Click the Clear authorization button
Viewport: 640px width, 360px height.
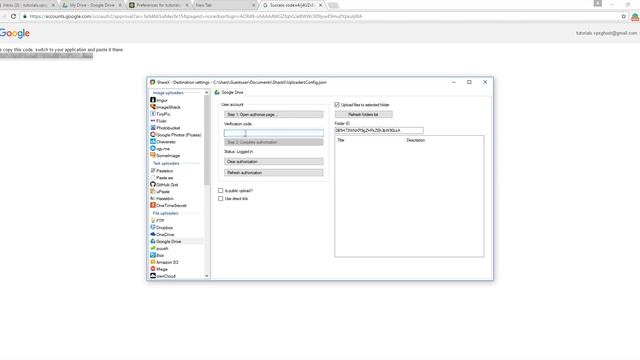click(x=273, y=162)
